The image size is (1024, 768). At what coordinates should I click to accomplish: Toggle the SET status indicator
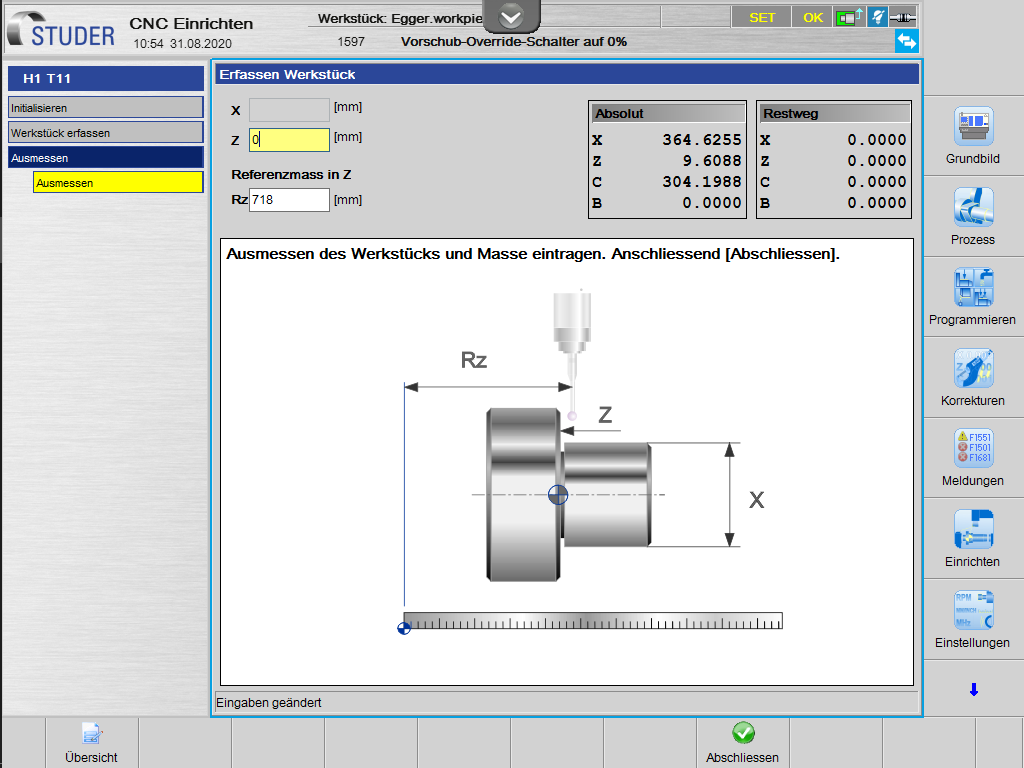(x=762, y=17)
